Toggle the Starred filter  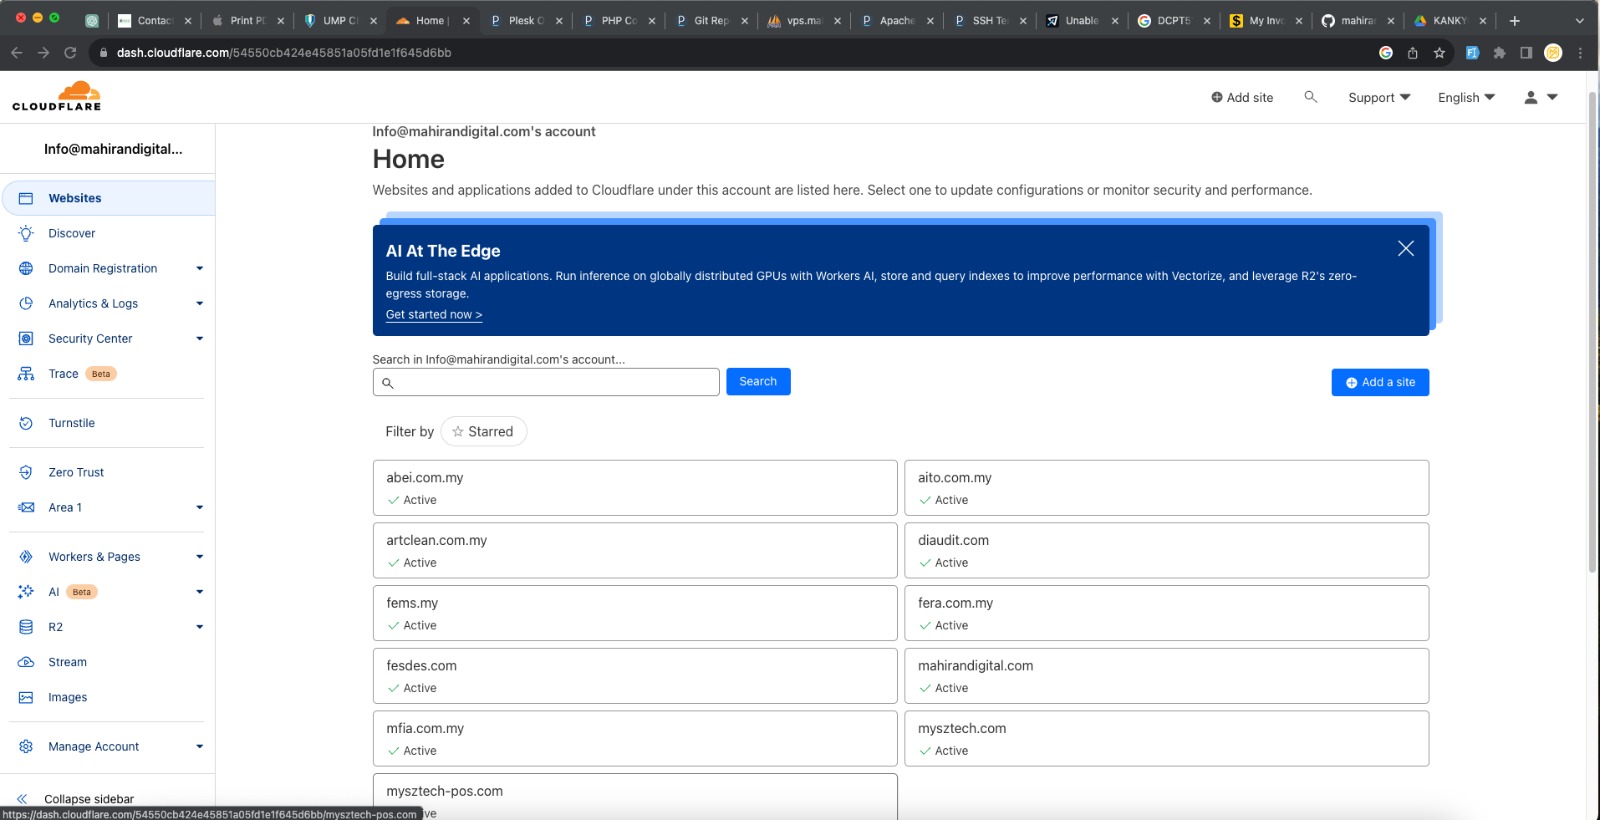coord(483,431)
